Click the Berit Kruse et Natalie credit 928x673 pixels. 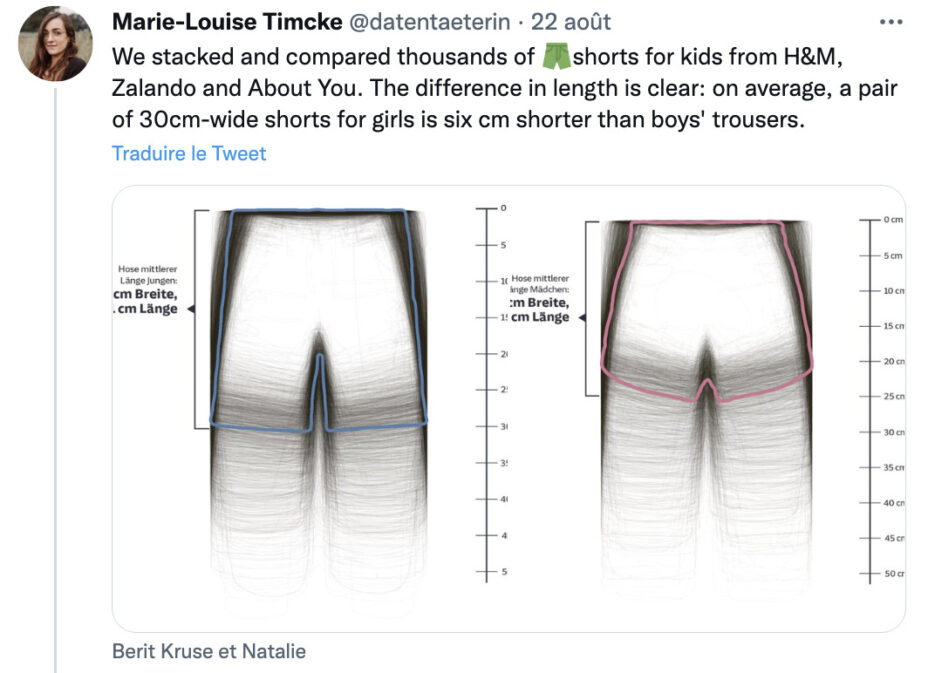click(209, 651)
